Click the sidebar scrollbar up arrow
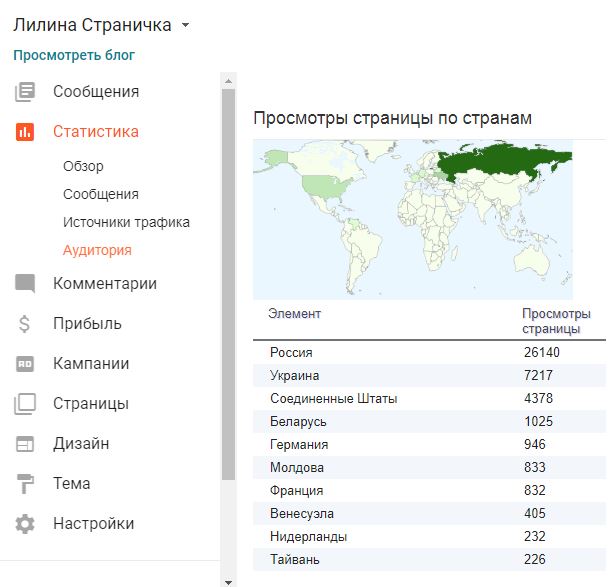The width and height of the screenshot is (610, 587). (x=229, y=81)
